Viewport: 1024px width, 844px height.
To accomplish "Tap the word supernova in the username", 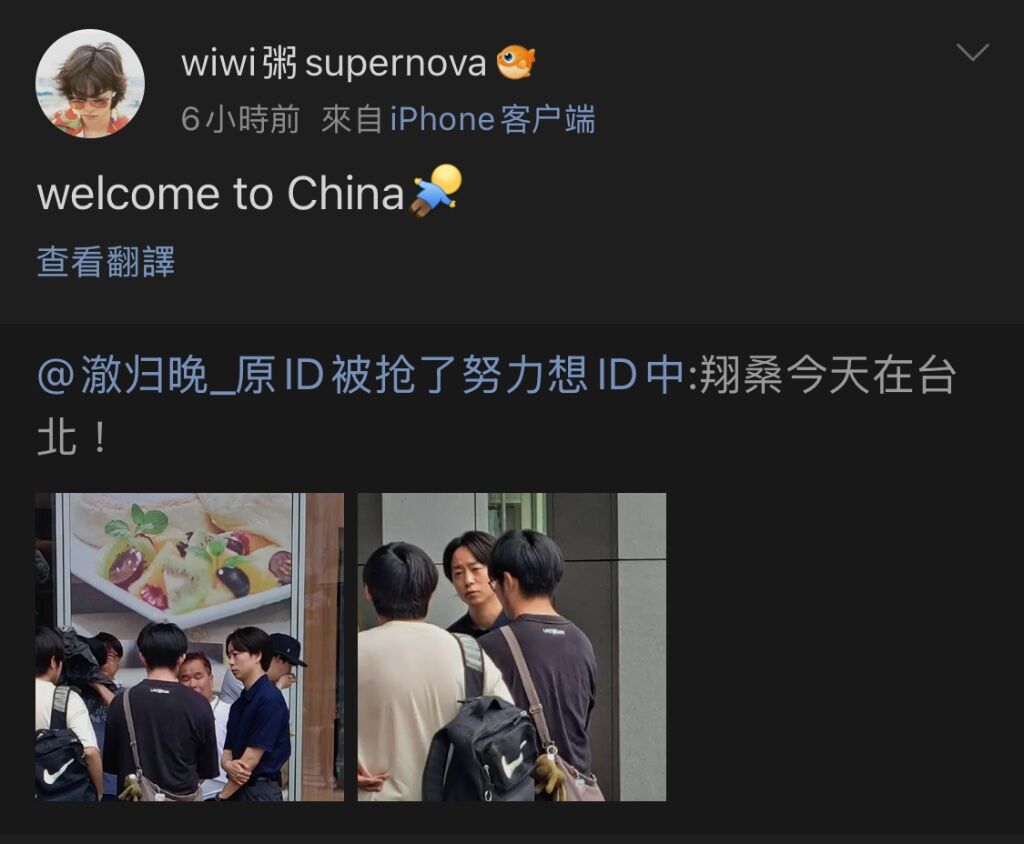I will tap(396, 65).
